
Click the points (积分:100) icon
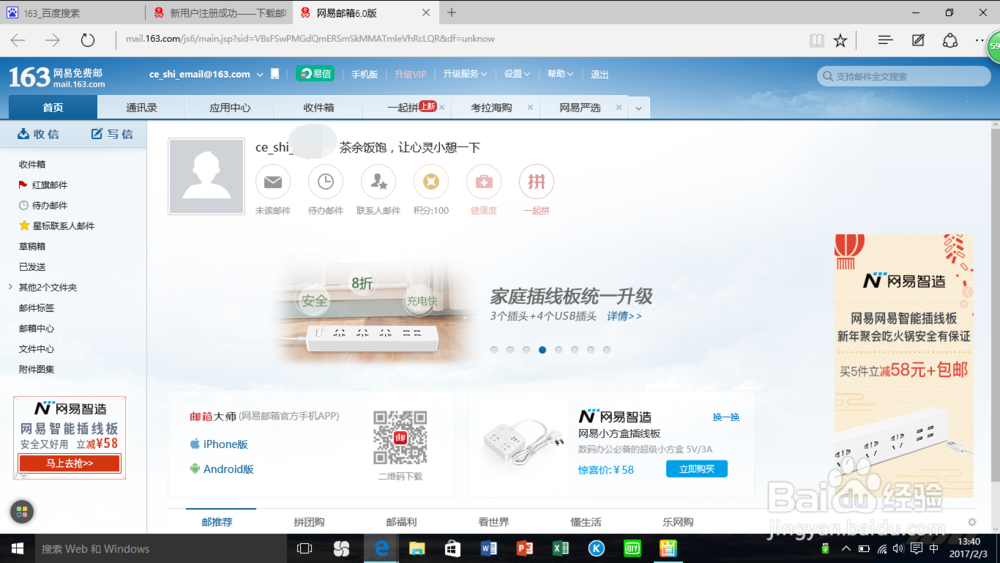pyautogui.click(x=431, y=182)
